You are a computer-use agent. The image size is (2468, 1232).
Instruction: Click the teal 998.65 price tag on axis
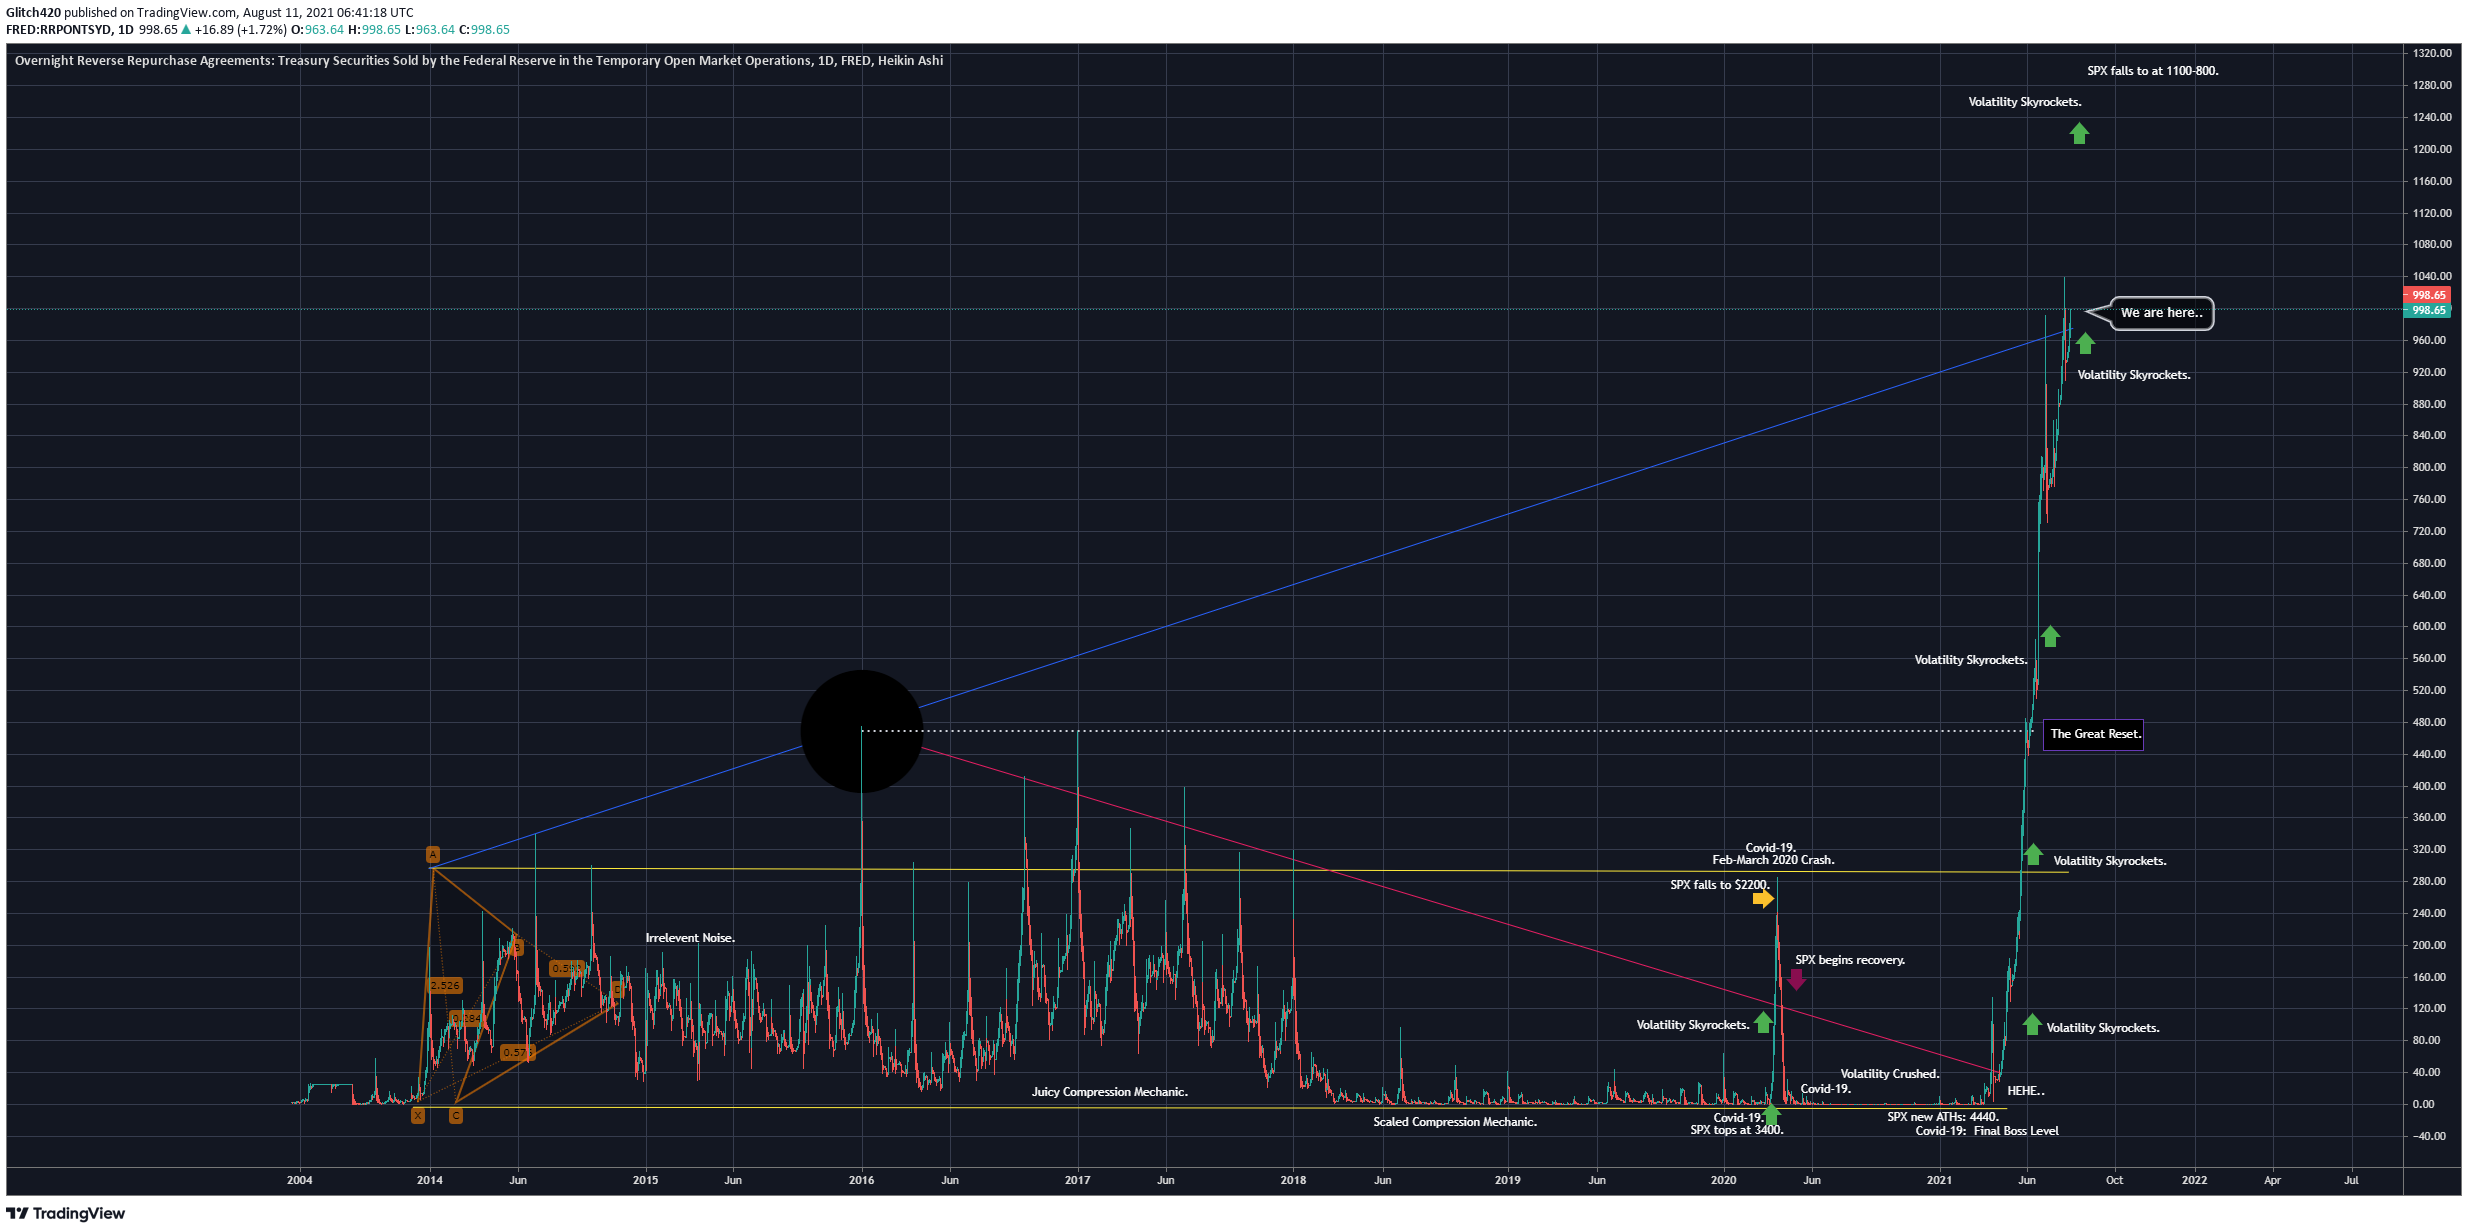[x=2427, y=310]
